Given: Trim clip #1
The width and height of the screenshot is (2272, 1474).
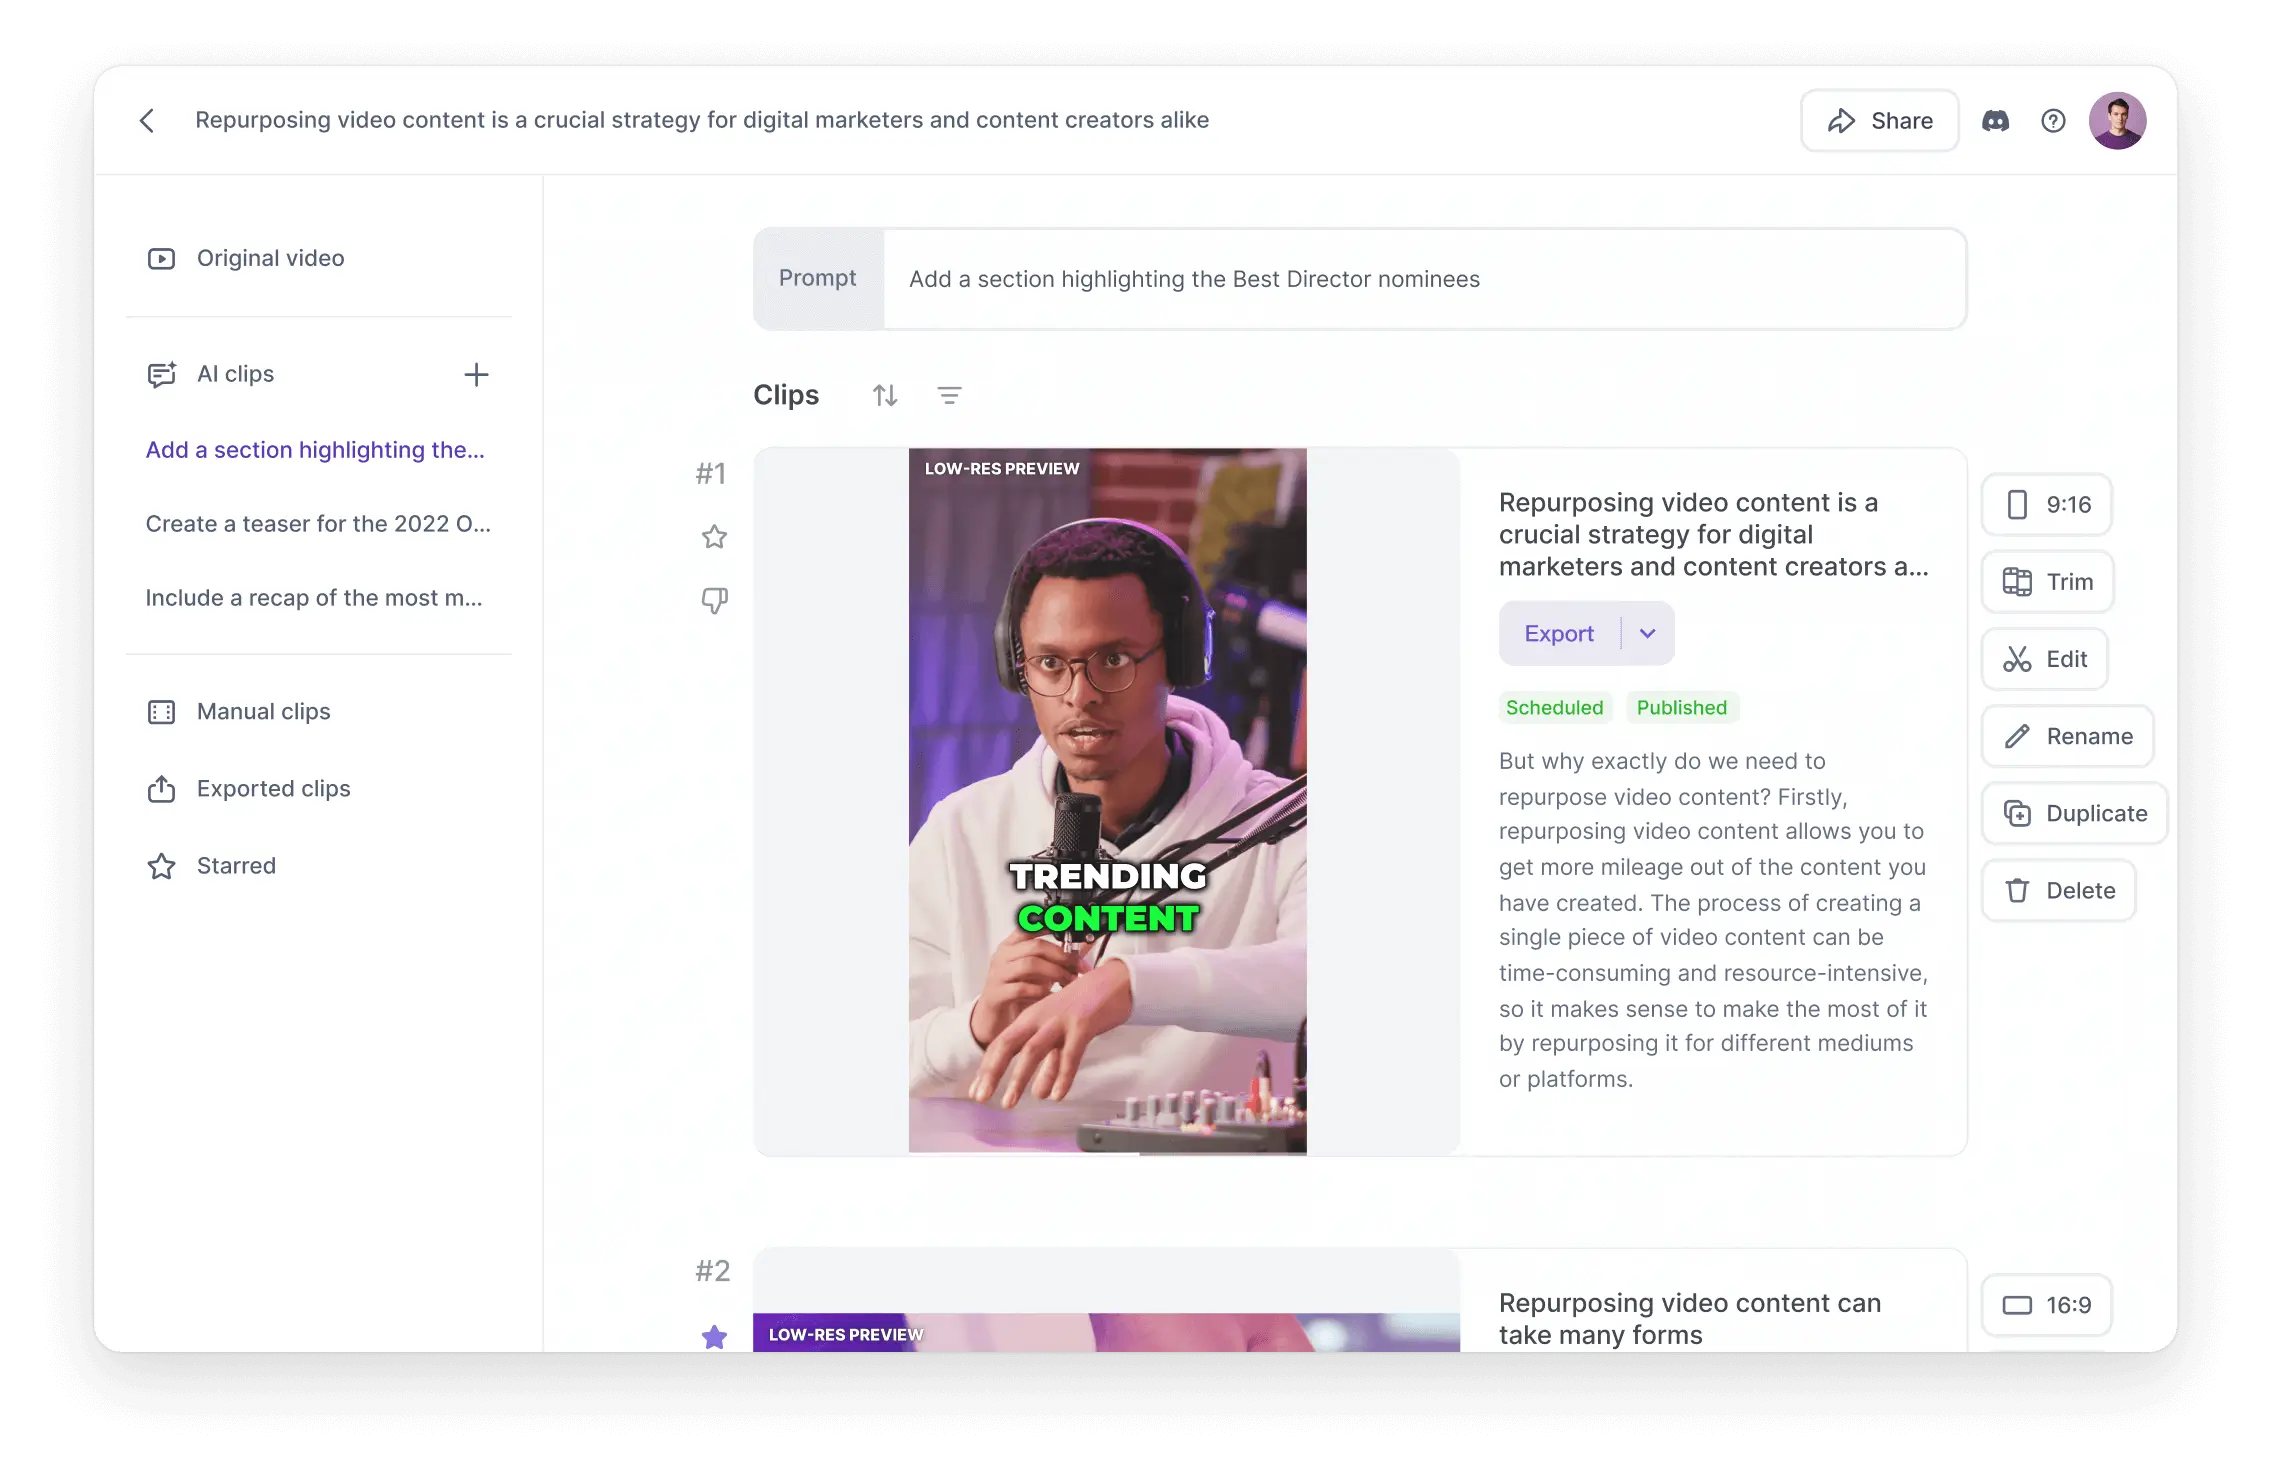Looking at the screenshot, I should 2047,582.
